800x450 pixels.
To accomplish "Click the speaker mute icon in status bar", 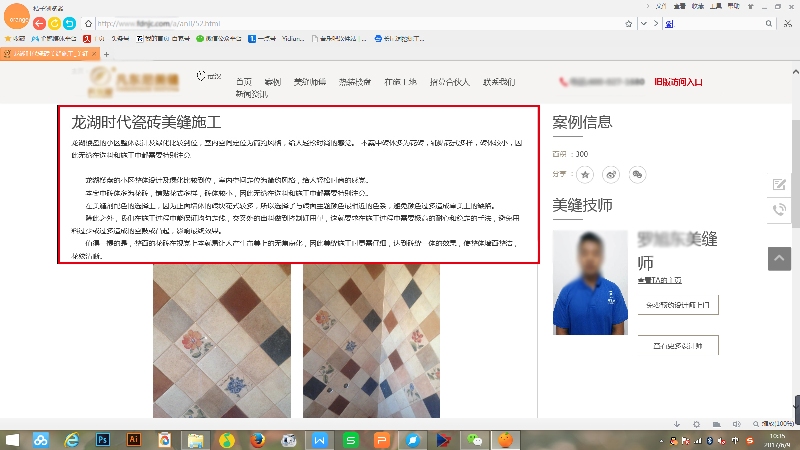I will [736, 424].
